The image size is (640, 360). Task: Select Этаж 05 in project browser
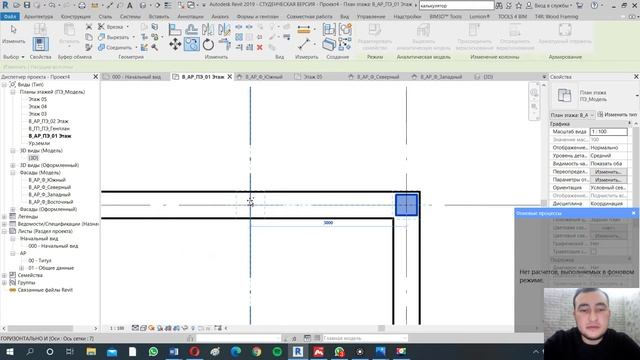point(38,99)
